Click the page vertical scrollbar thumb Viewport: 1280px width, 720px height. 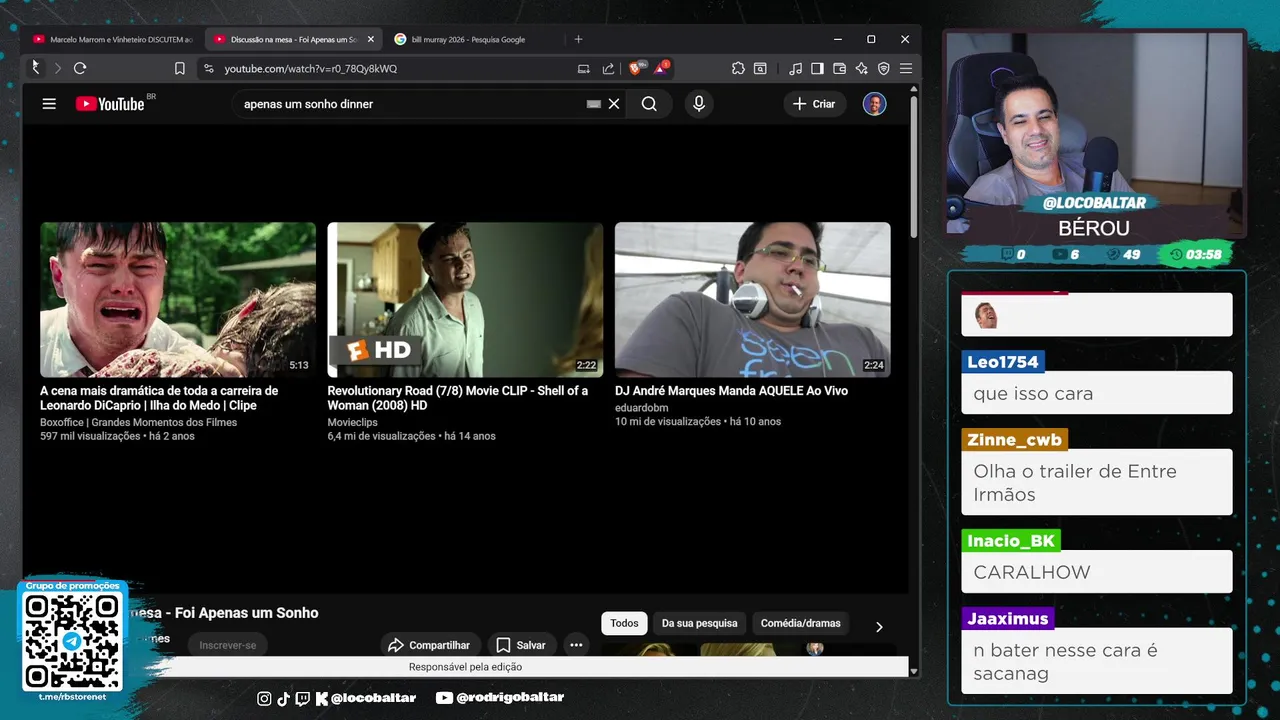tap(914, 168)
